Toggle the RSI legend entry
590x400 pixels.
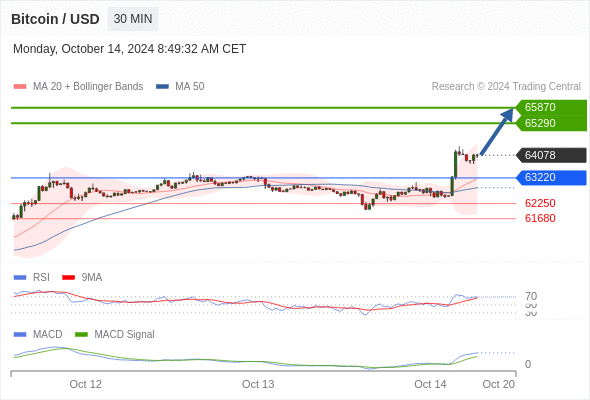32,277
